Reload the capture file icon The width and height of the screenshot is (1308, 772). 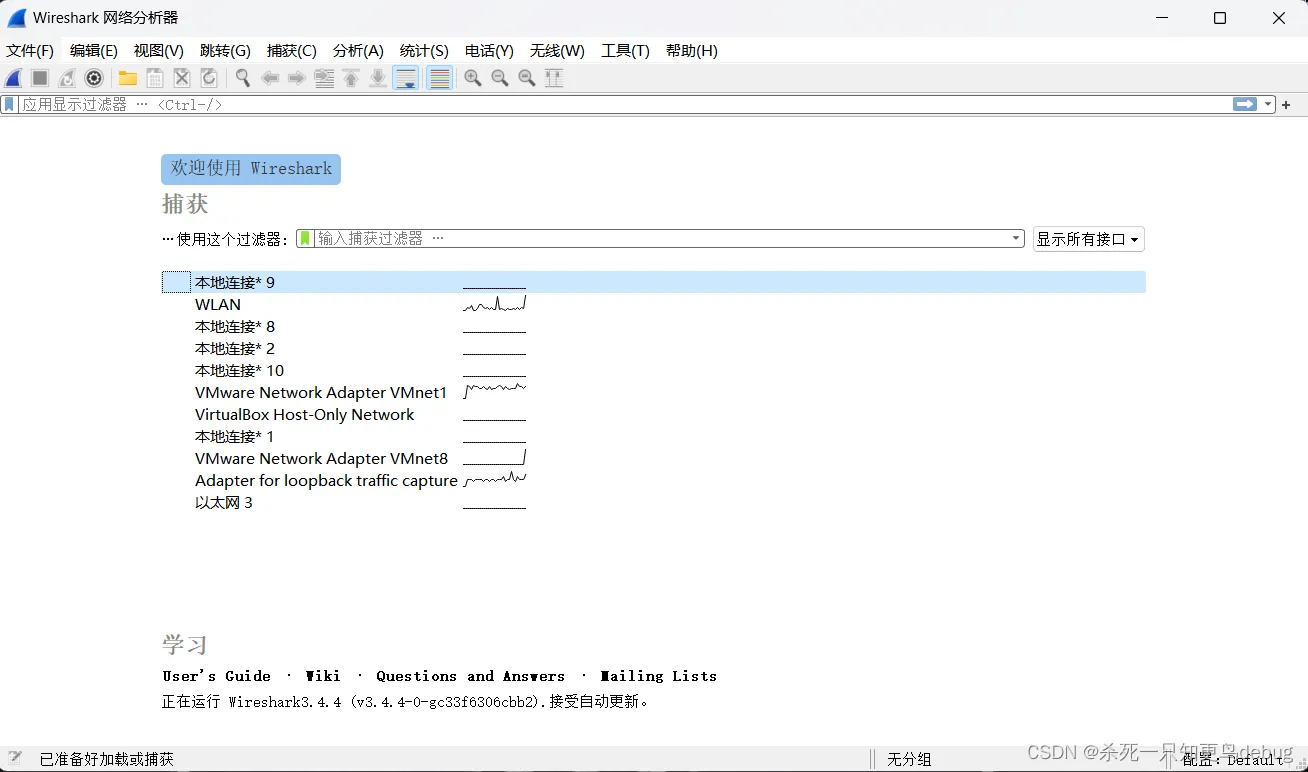209,78
